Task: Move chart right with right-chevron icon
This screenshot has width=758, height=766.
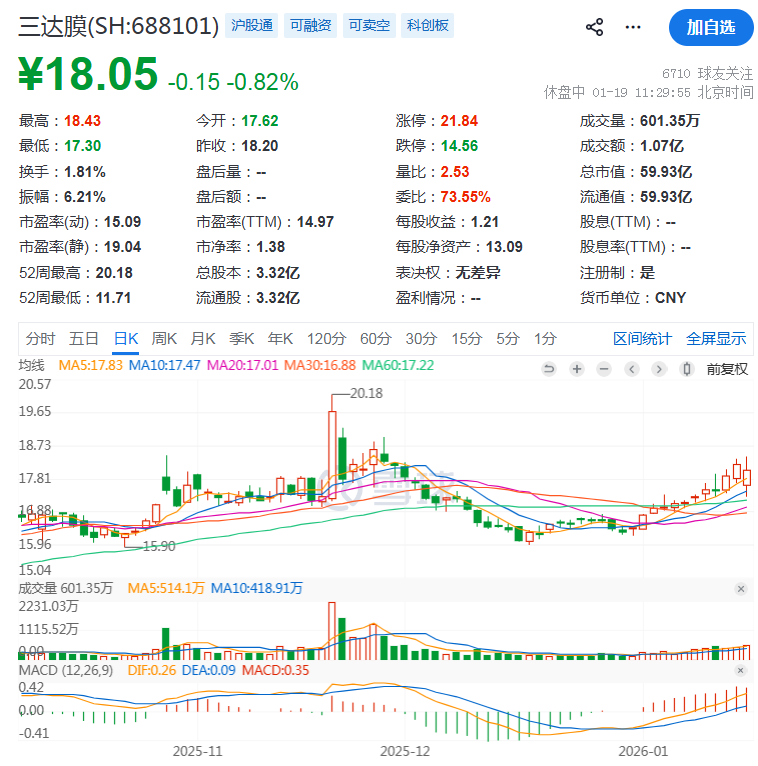Action: [659, 369]
